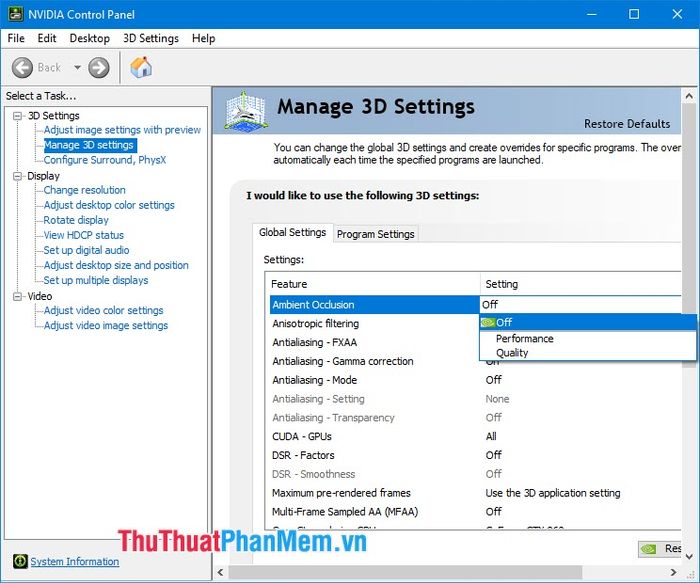The image size is (700, 583).
Task: Open the Back history dropdown arrow
Action: tap(77, 68)
